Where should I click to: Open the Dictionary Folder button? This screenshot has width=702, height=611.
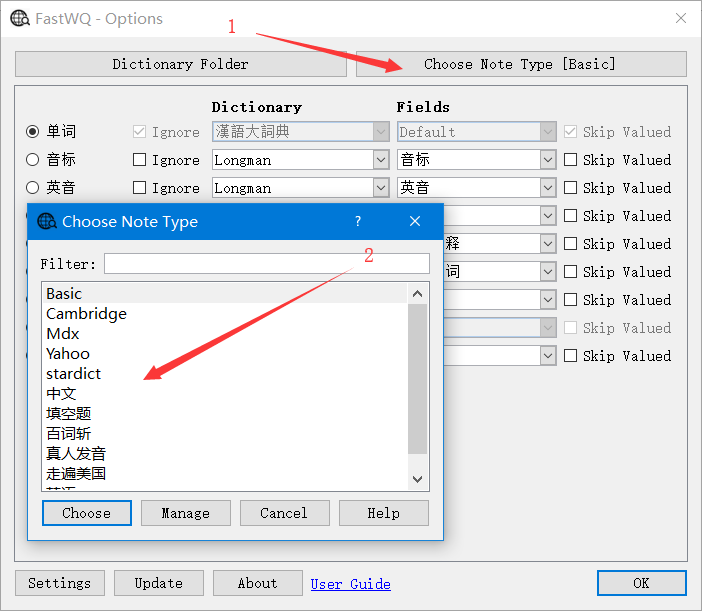(x=180, y=64)
